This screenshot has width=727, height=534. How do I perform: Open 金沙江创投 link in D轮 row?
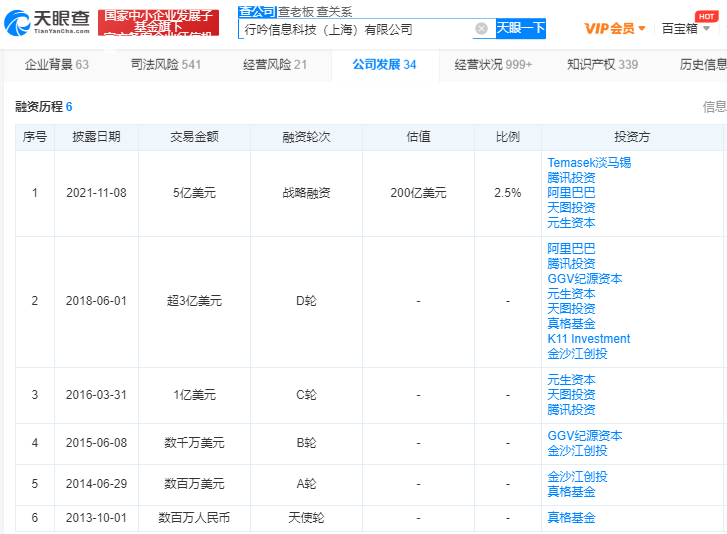point(577,354)
